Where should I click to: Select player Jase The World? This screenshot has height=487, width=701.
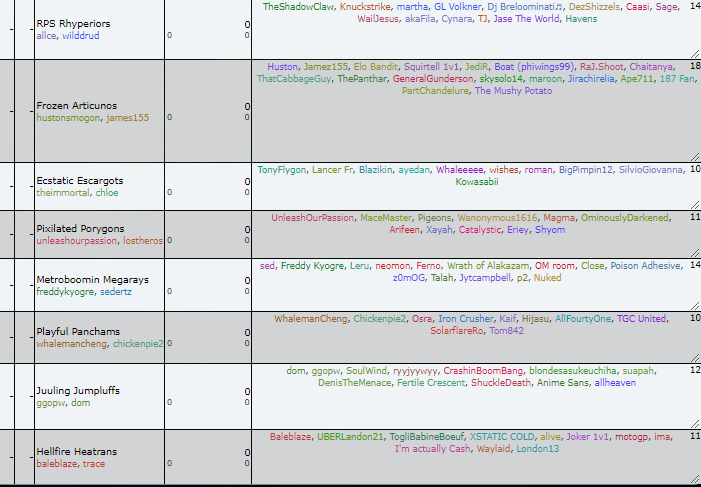pyautogui.click(x=526, y=19)
